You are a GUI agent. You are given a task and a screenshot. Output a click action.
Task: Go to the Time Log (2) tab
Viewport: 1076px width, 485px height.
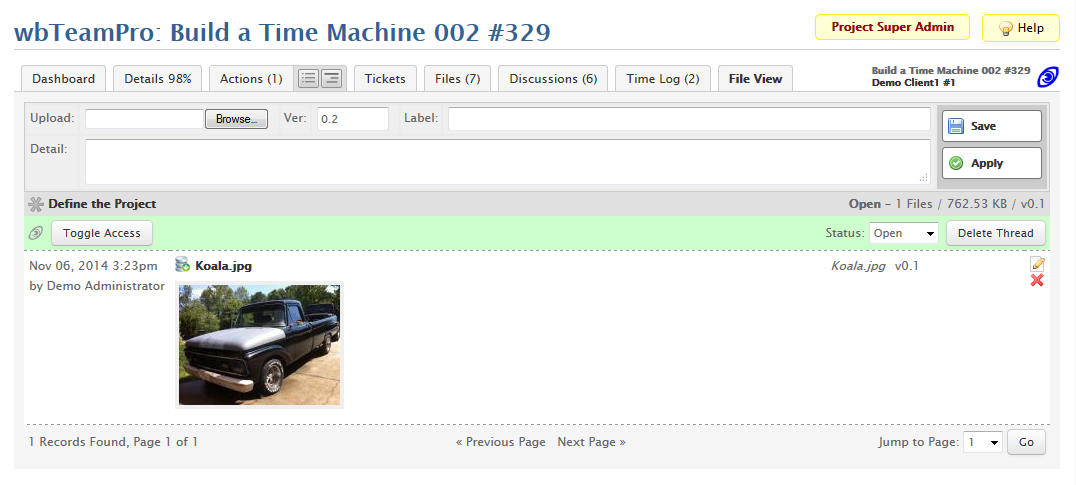coord(663,79)
